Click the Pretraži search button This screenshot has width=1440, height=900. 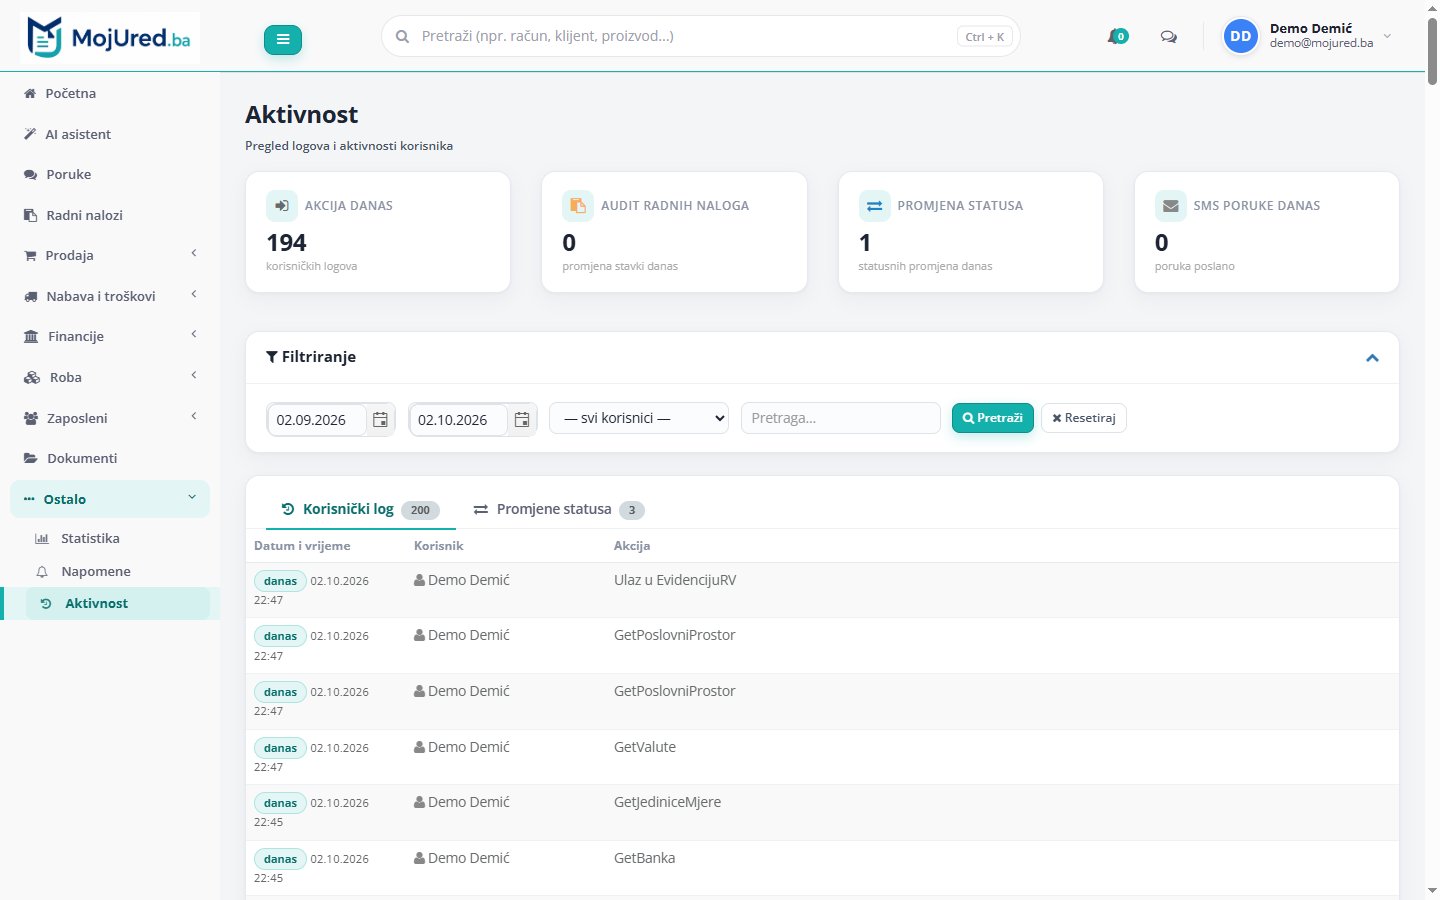[x=992, y=418]
